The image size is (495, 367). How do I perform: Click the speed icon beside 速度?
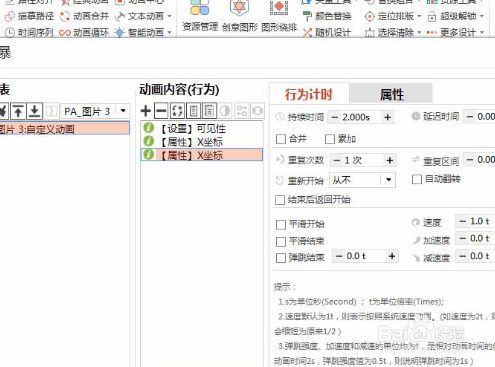pos(416,222)
